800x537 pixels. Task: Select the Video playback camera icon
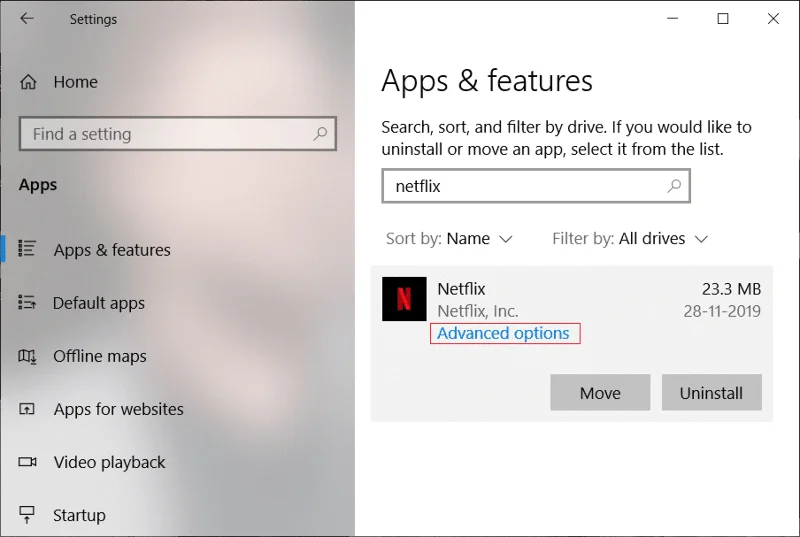(27, 462)
